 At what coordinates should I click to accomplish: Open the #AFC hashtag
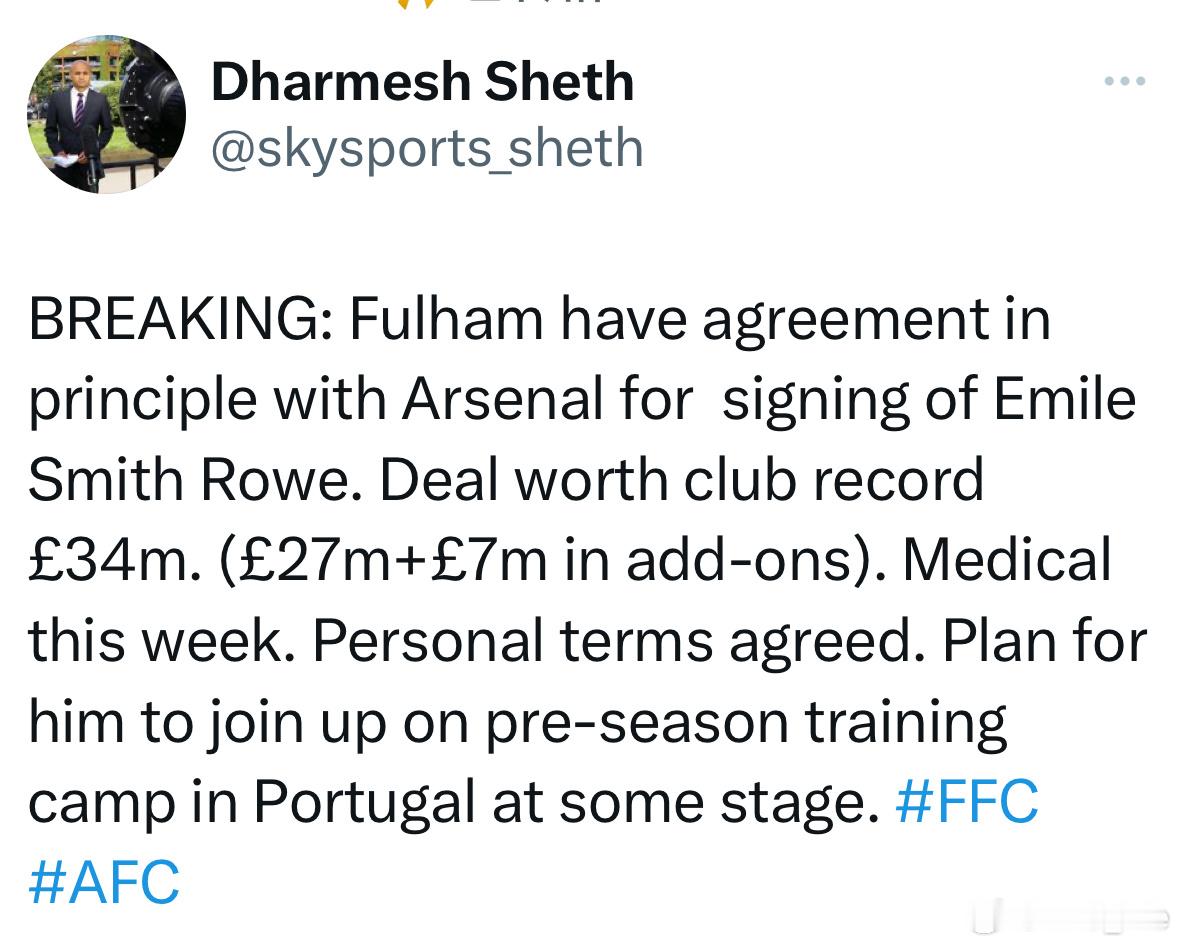click(105, 882)
